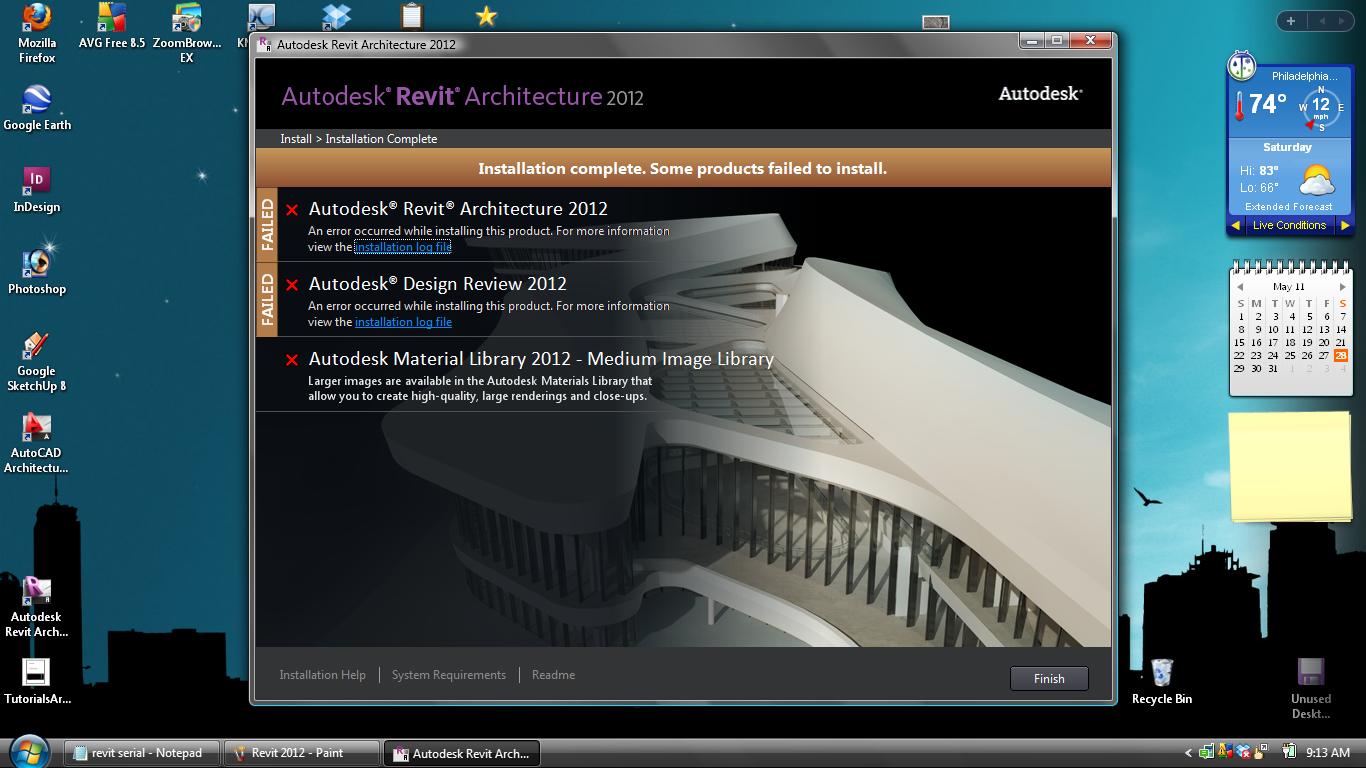Click the 9:13 AM taskbar clock
Image resolution: width=1366 pixels, height=768 pixels.
pos(1327,753)
